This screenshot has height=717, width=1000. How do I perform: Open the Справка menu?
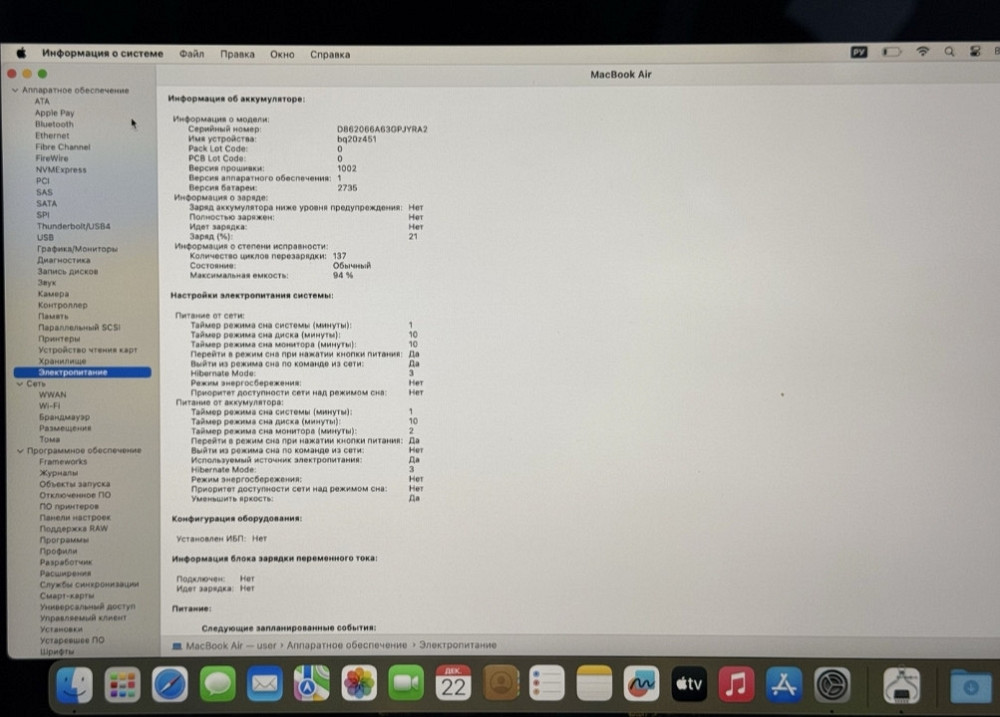(x=330, y=54)
